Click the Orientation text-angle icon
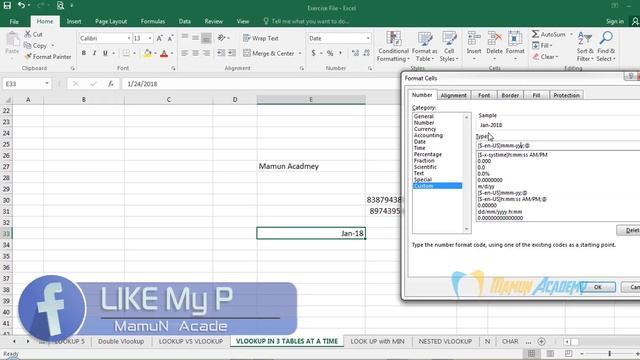Screen dimensions: 640x360 click(x=222, y=38)
